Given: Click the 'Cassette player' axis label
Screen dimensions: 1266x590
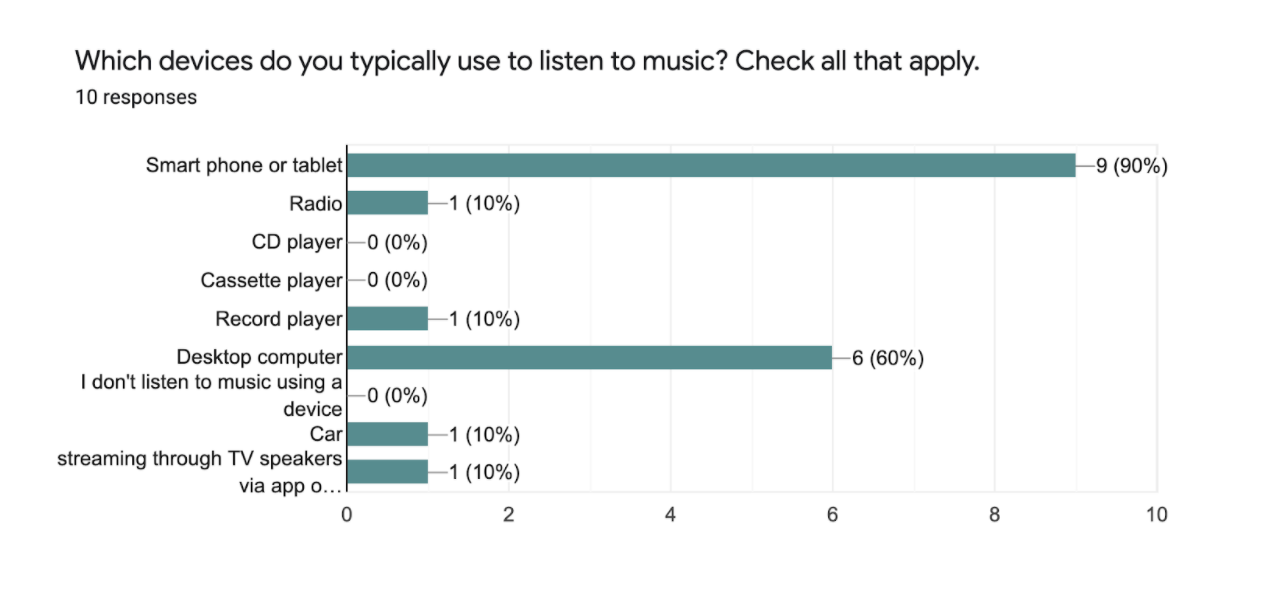Looking at the screenshot, I should point(271,281).
